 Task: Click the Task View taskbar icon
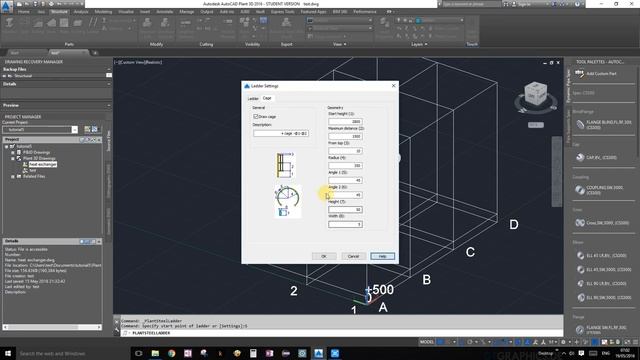click(x=139, y=353)
